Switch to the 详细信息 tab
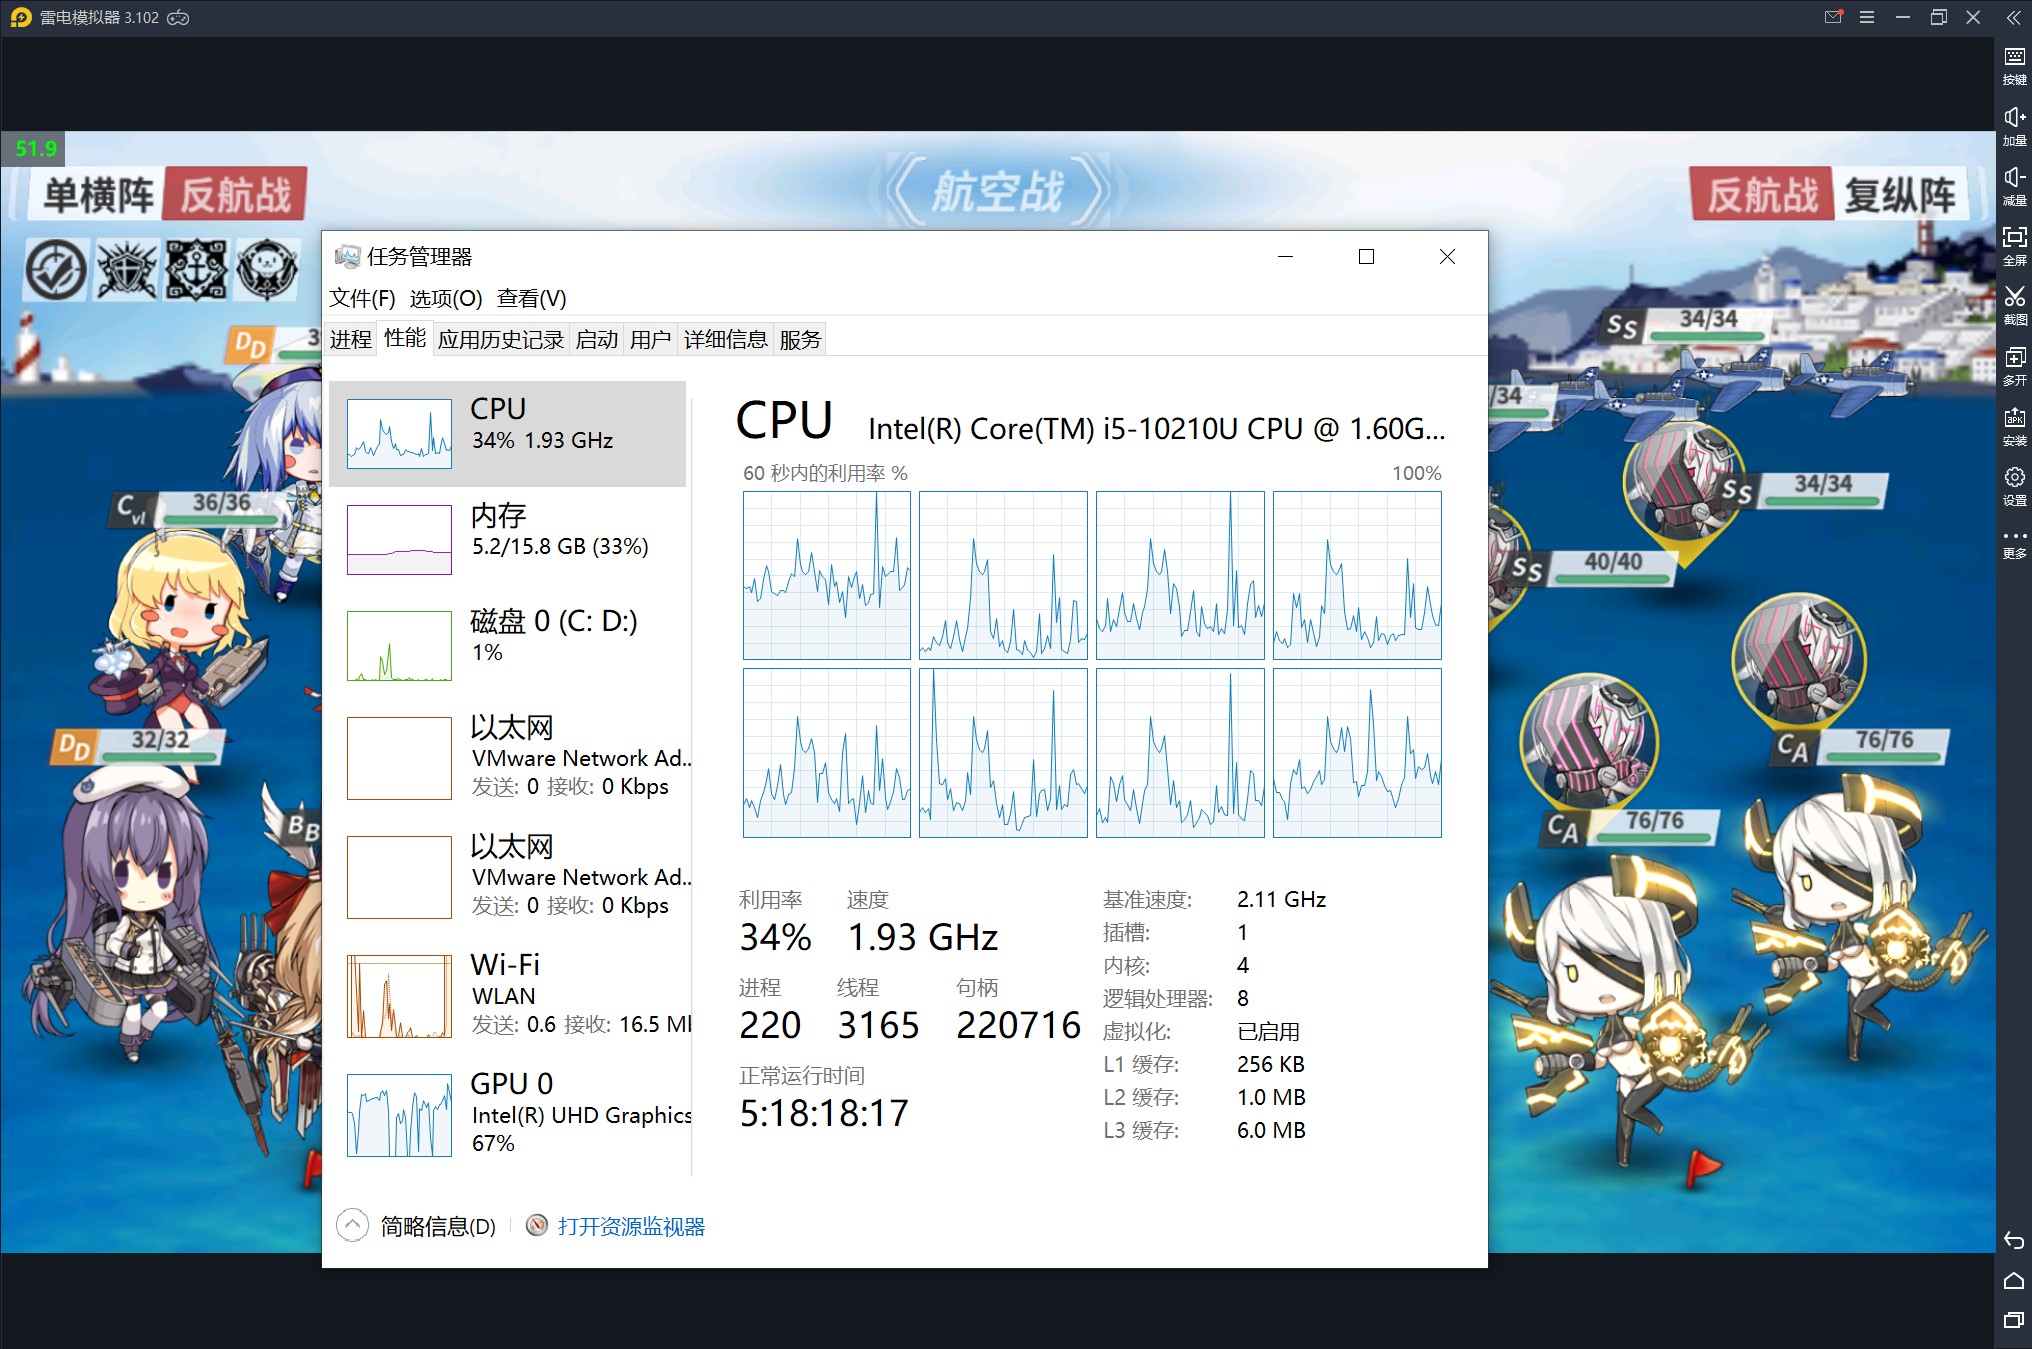The height and width of the screenshot is (1349, 2032). point(726,339)
